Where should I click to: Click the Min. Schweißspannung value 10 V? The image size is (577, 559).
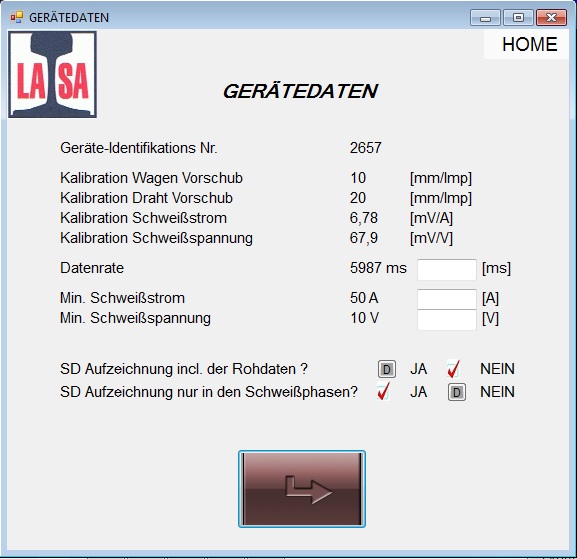coord(364,318)
